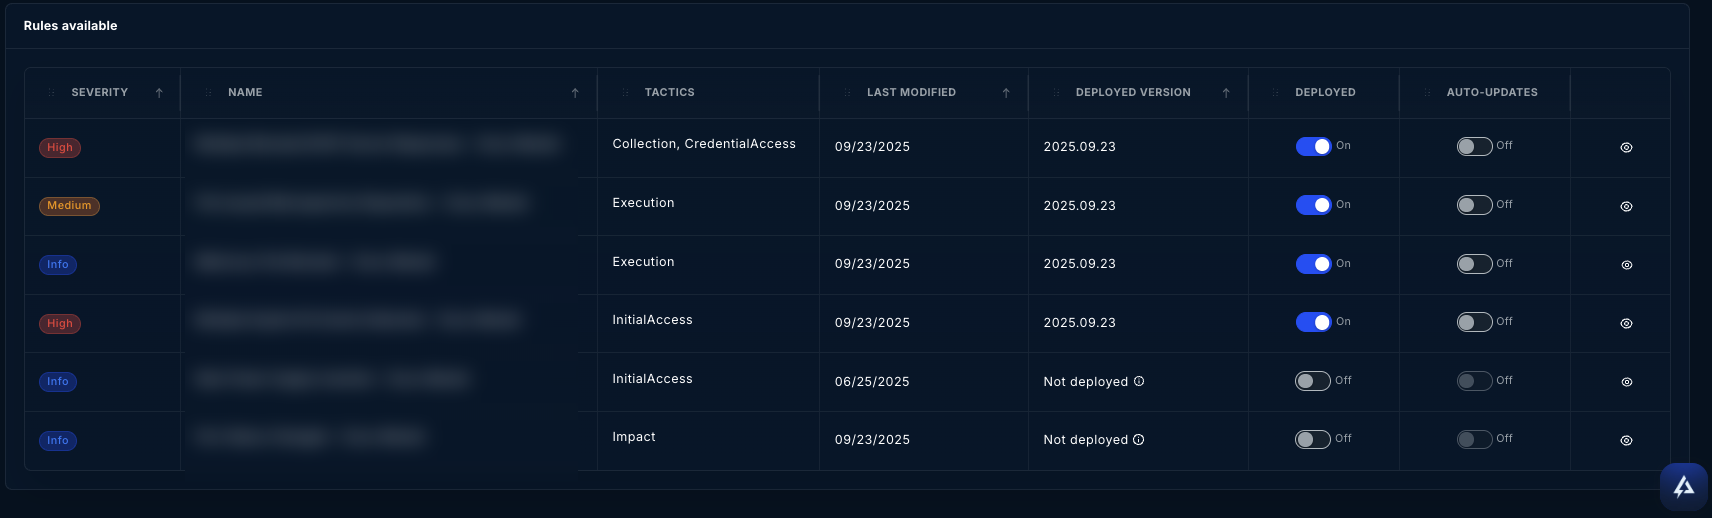Screen dimensions: 1712x518
Task: Sort by Severity using its arrow
Action: pyautogui.click(x=159, y=93)
